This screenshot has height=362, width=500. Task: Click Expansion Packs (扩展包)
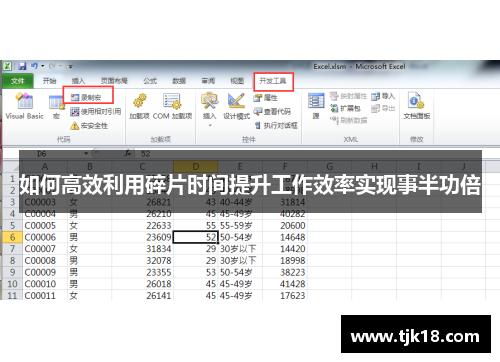tap(345, 108)
